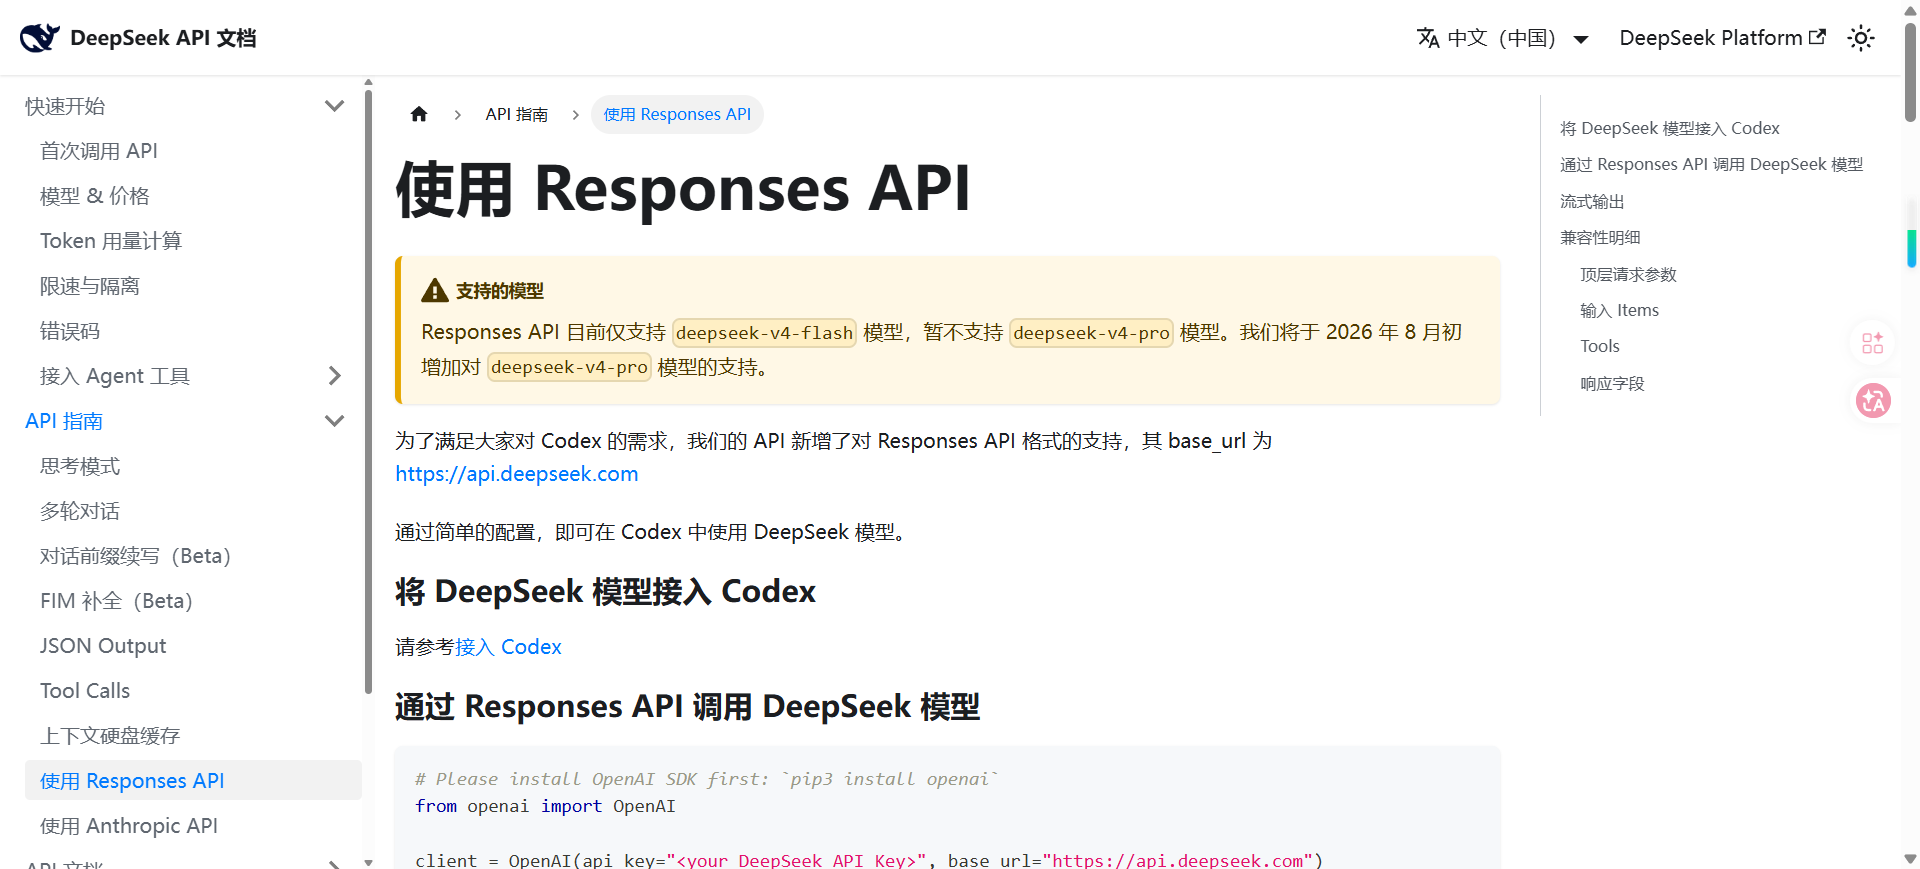Image resolution: width=1920 pixels, height=869 pixels.
Task: Jump to 将 DeepSeek 模型接入 Codex in contents
Action: tap(1670, 128)
